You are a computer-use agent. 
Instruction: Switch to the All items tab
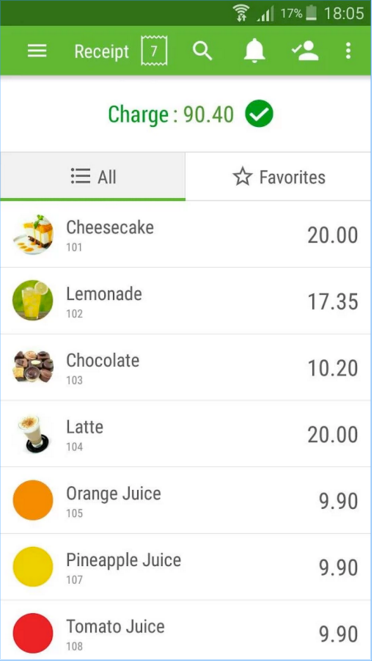coord(93,177)
